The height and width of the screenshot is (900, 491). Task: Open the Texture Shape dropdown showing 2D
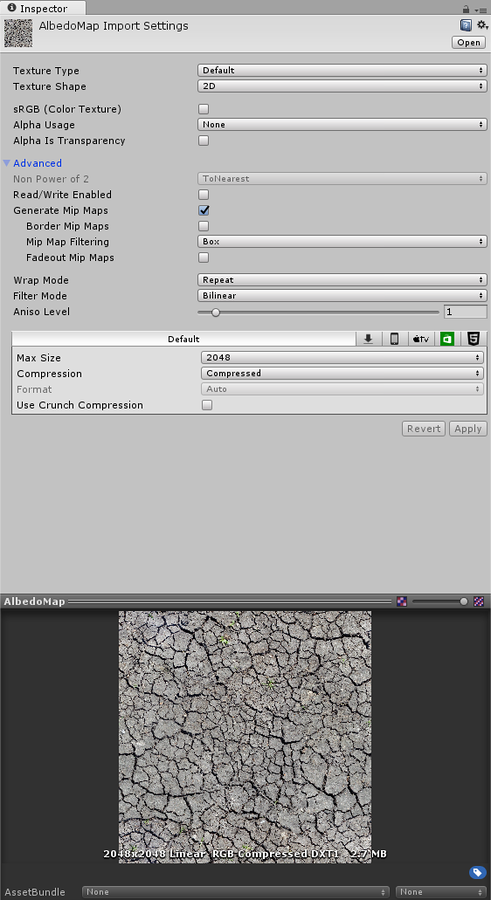[x=342, y=86]
